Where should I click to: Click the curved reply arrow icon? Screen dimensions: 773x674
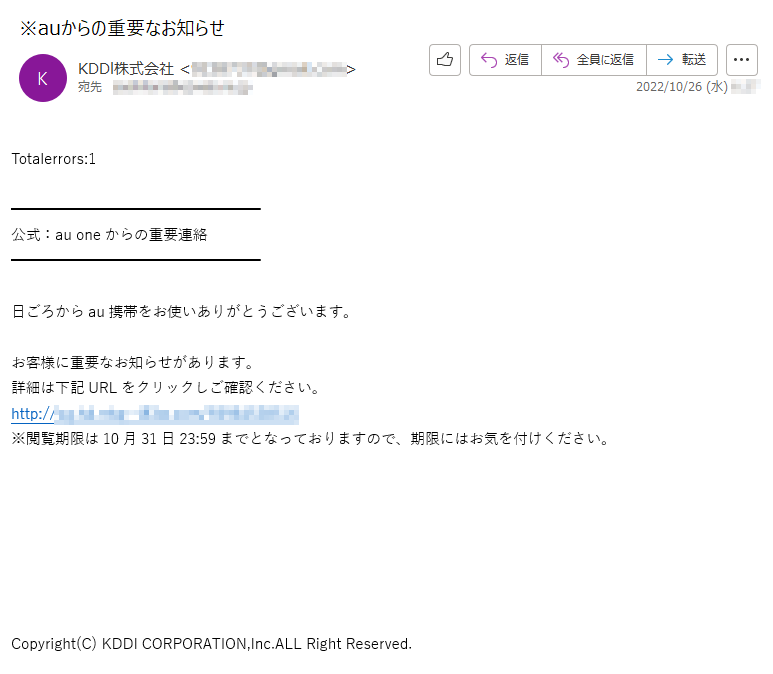[x=489, y=60]
